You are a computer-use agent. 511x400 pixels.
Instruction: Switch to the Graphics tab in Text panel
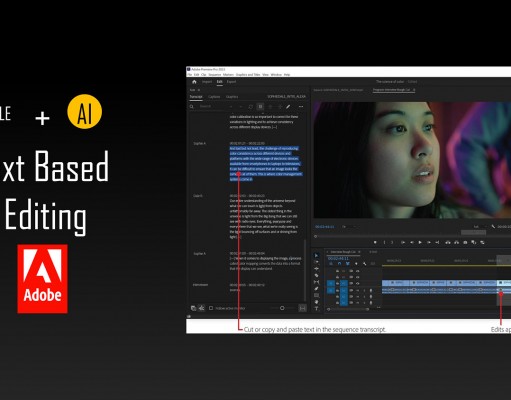(x=232, y=97)
